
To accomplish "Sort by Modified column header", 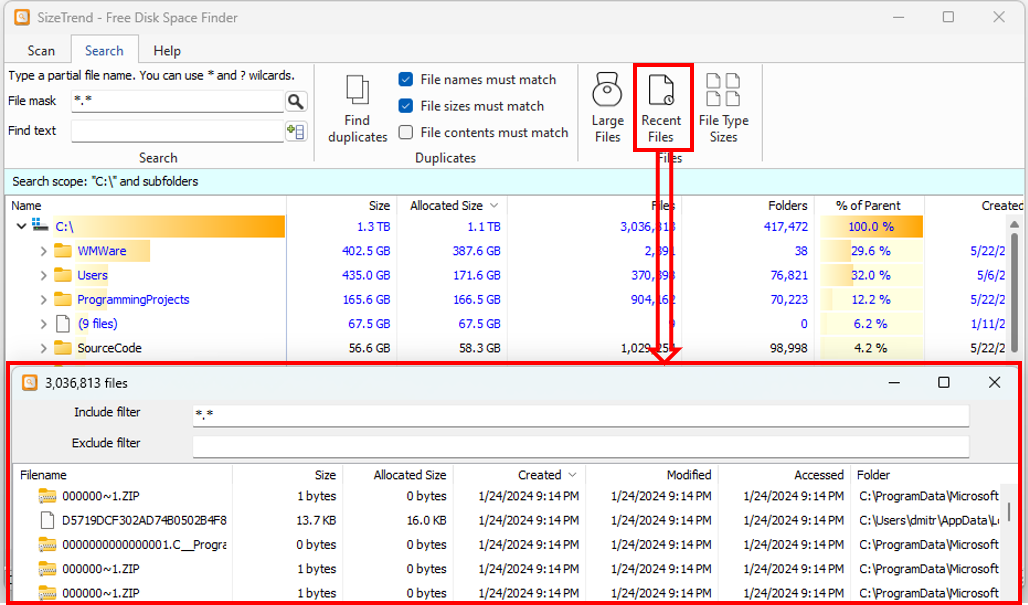I will tap(688, 475).
